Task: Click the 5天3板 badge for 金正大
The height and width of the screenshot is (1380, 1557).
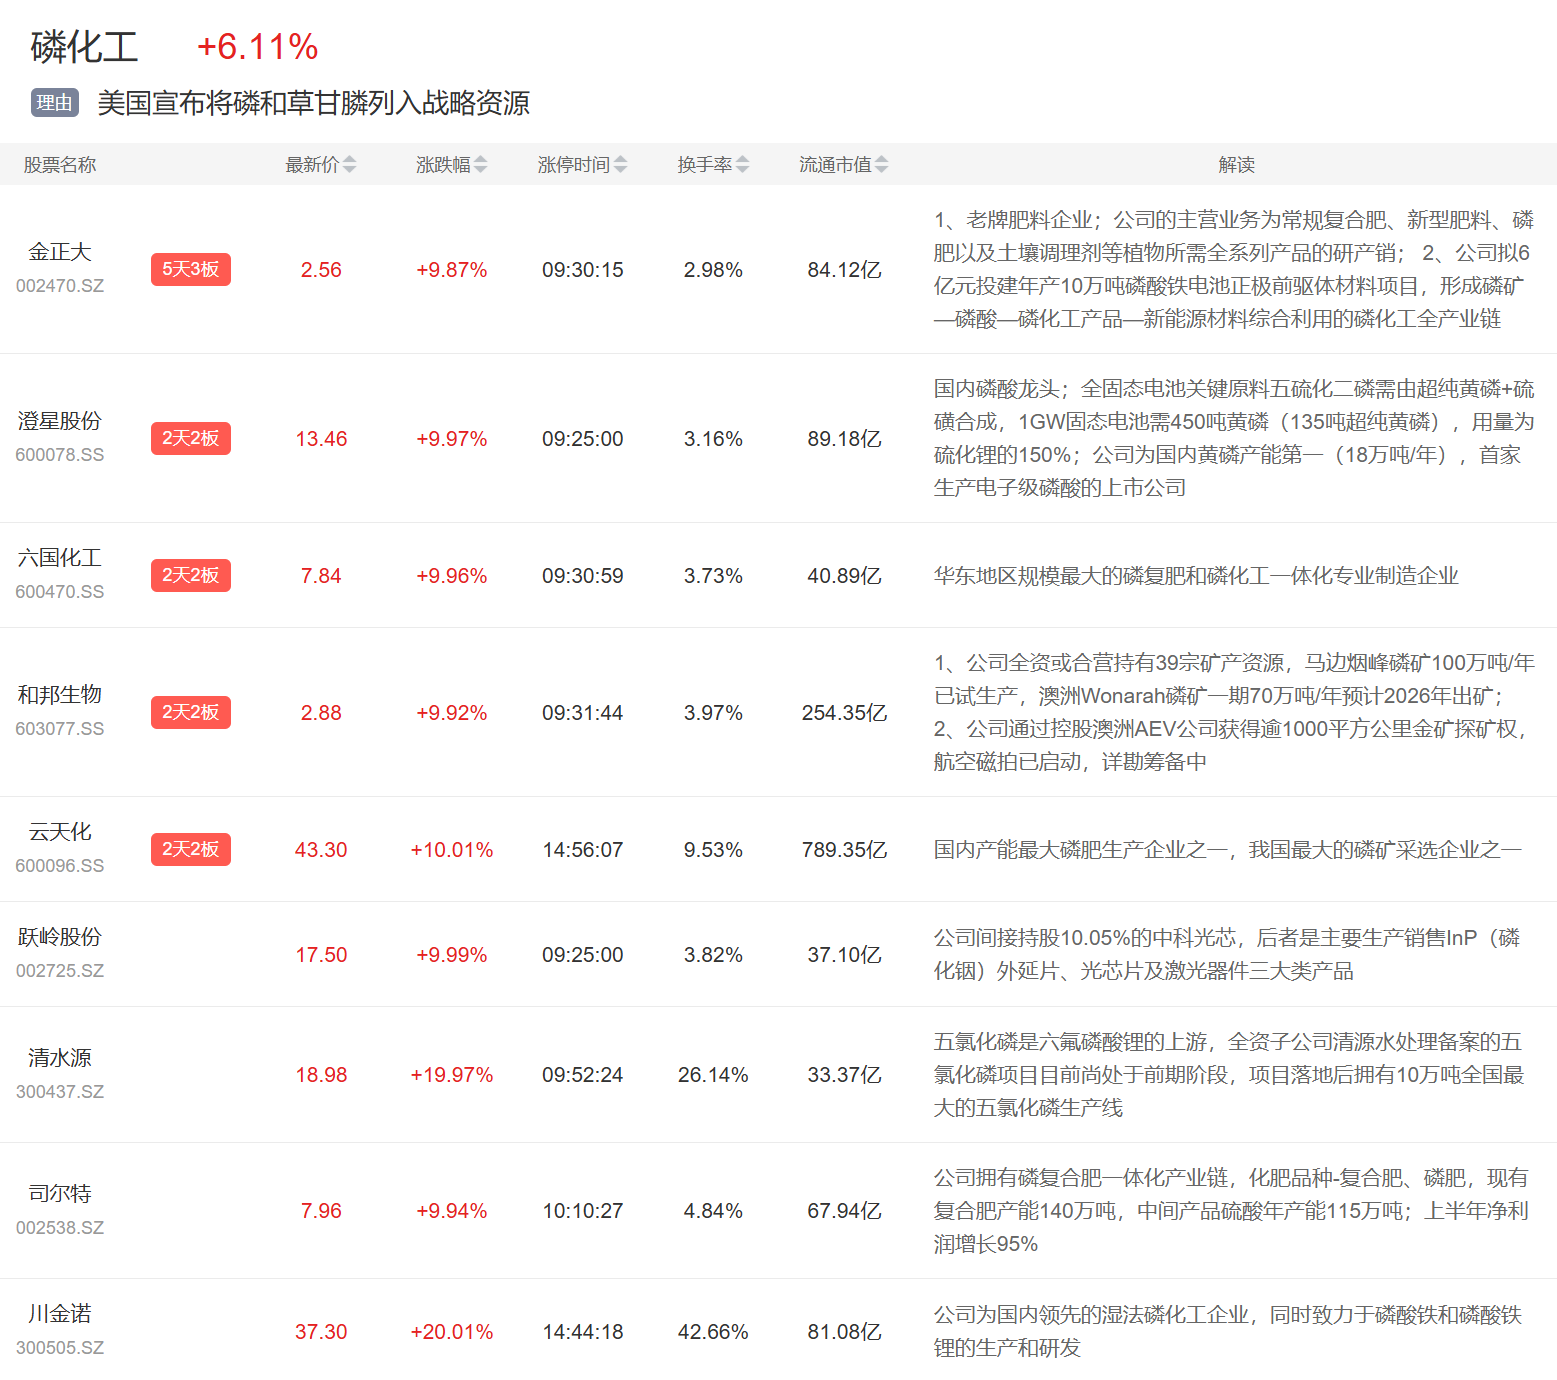Action: (190, 270)
